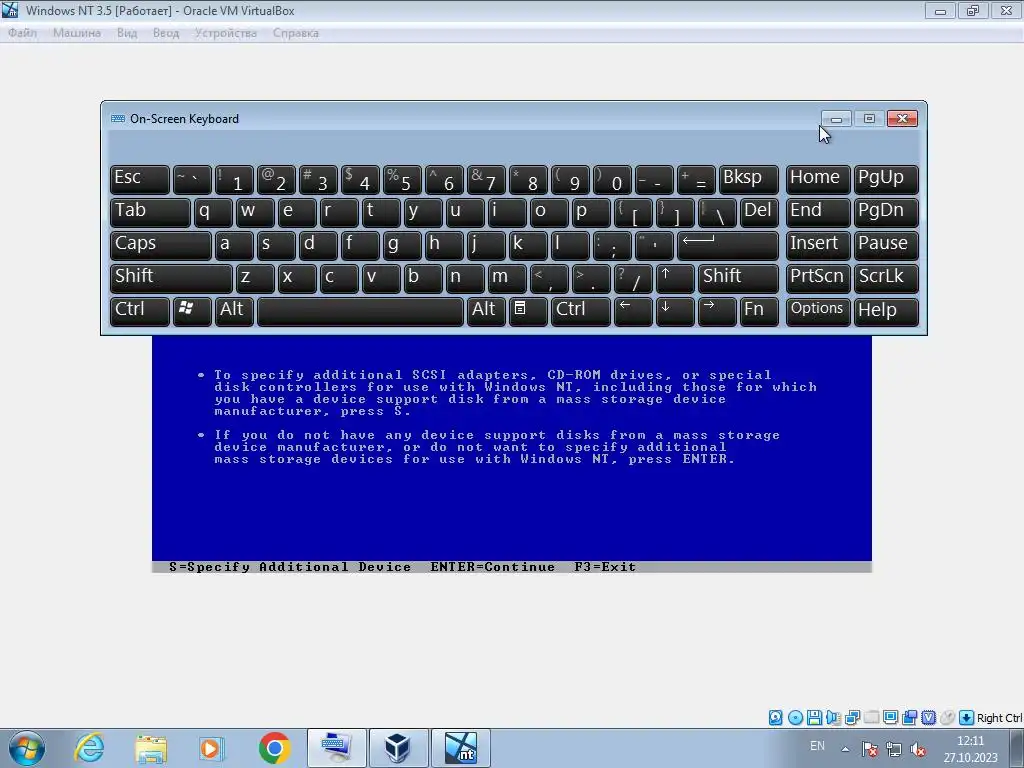Switch to On-Screen Keyboard taskbar button

click(337, 748)
